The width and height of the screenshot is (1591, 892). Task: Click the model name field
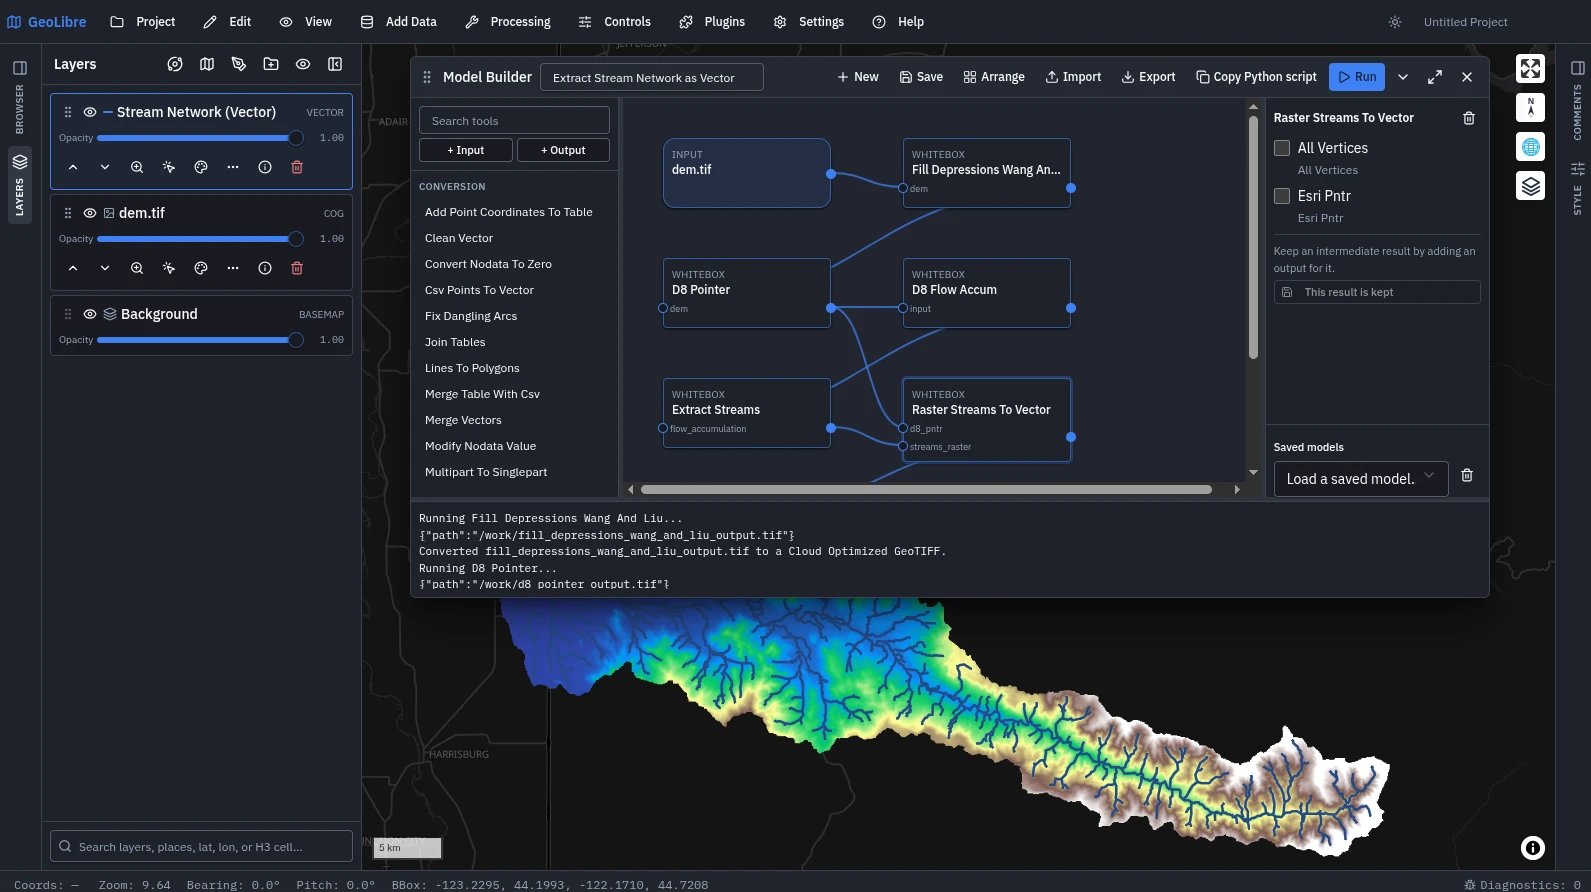[x=652, y=77]
